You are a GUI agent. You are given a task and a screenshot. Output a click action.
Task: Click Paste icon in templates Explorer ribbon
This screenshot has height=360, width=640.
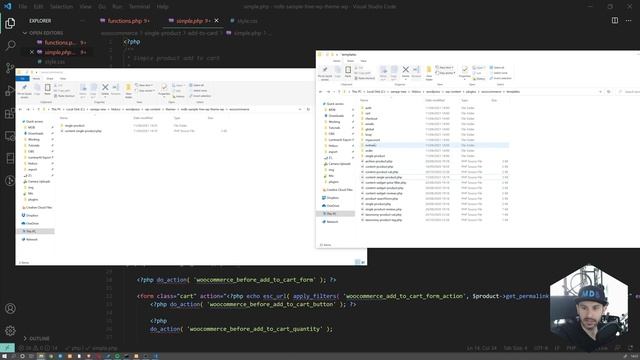(348, 71)
